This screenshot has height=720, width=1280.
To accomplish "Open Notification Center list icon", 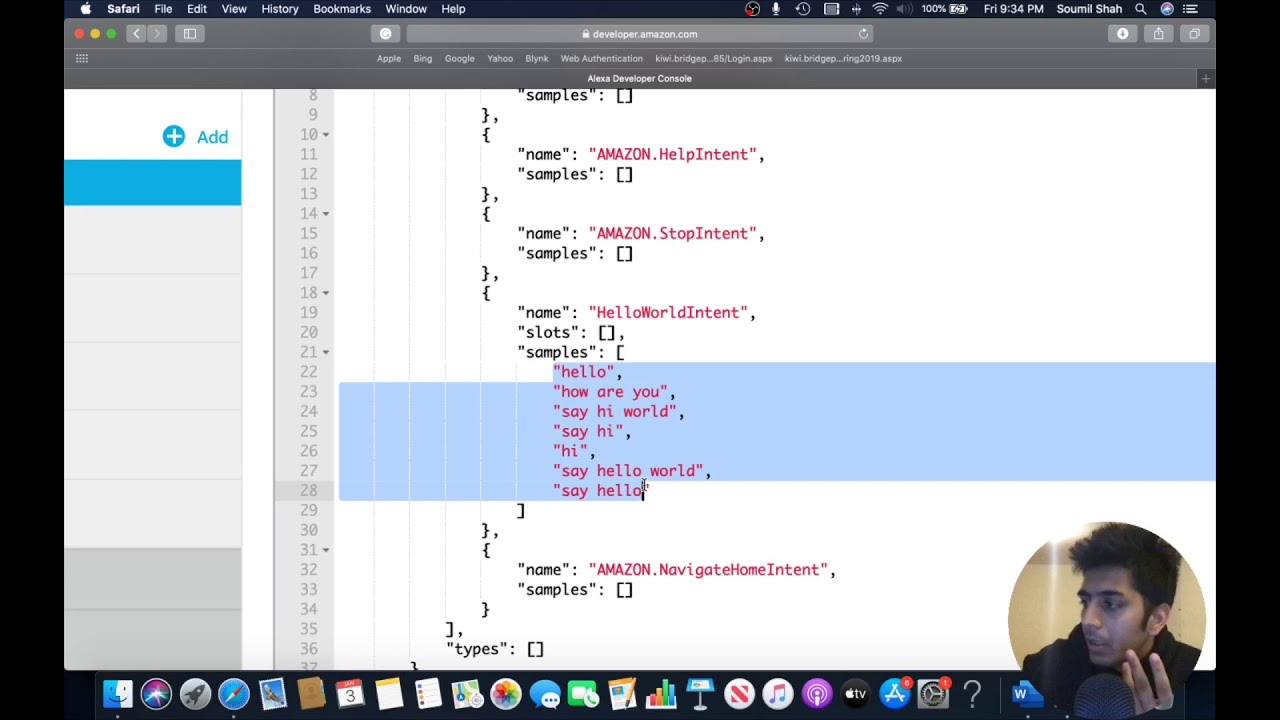I will (1190, 9).
